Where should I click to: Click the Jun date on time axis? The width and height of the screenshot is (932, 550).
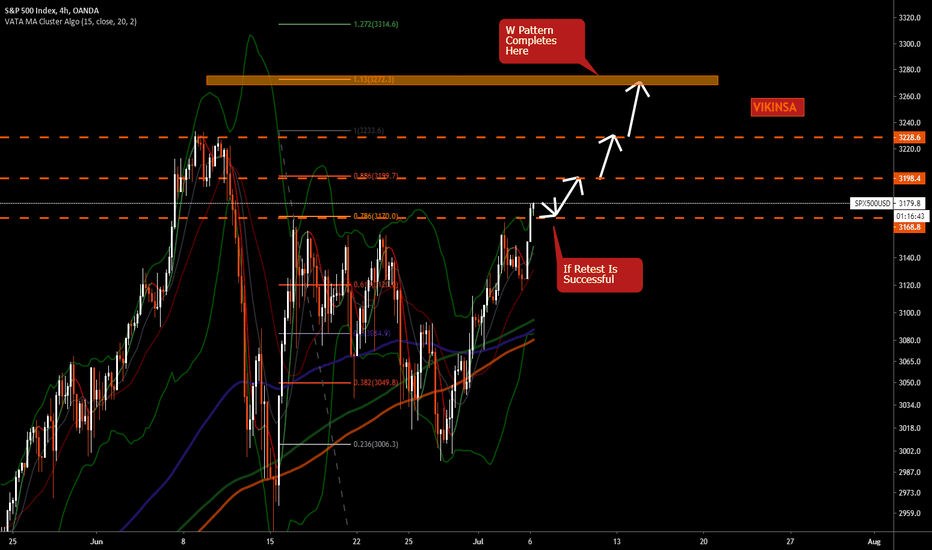[x=96, y=542]
